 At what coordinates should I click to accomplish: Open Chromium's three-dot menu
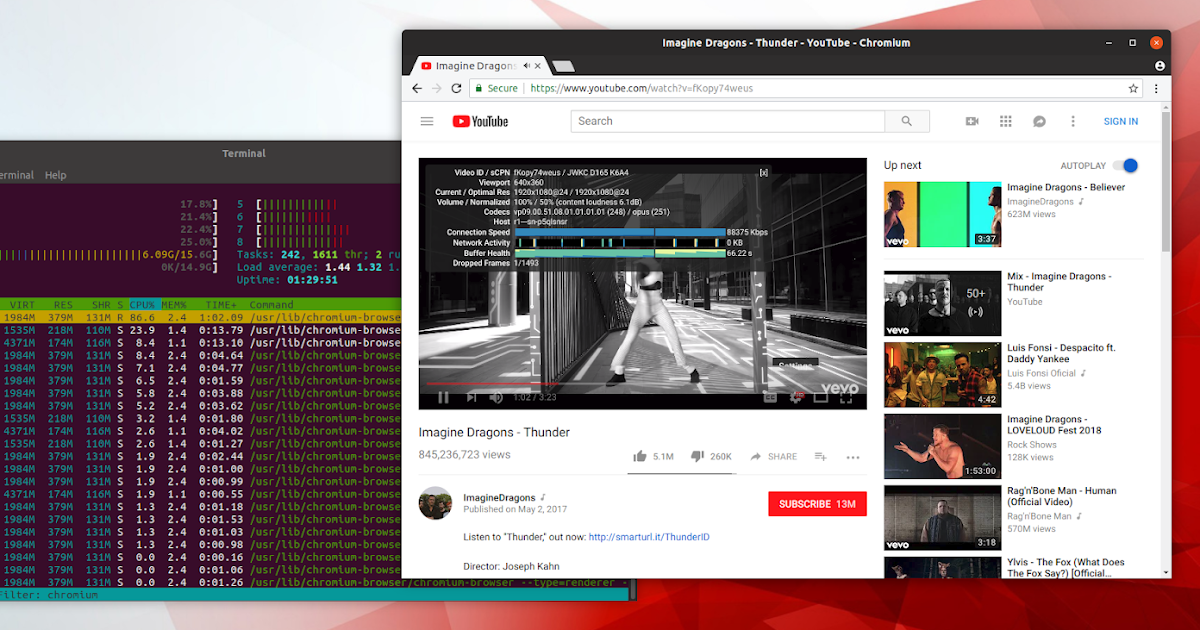(1158, 88)
